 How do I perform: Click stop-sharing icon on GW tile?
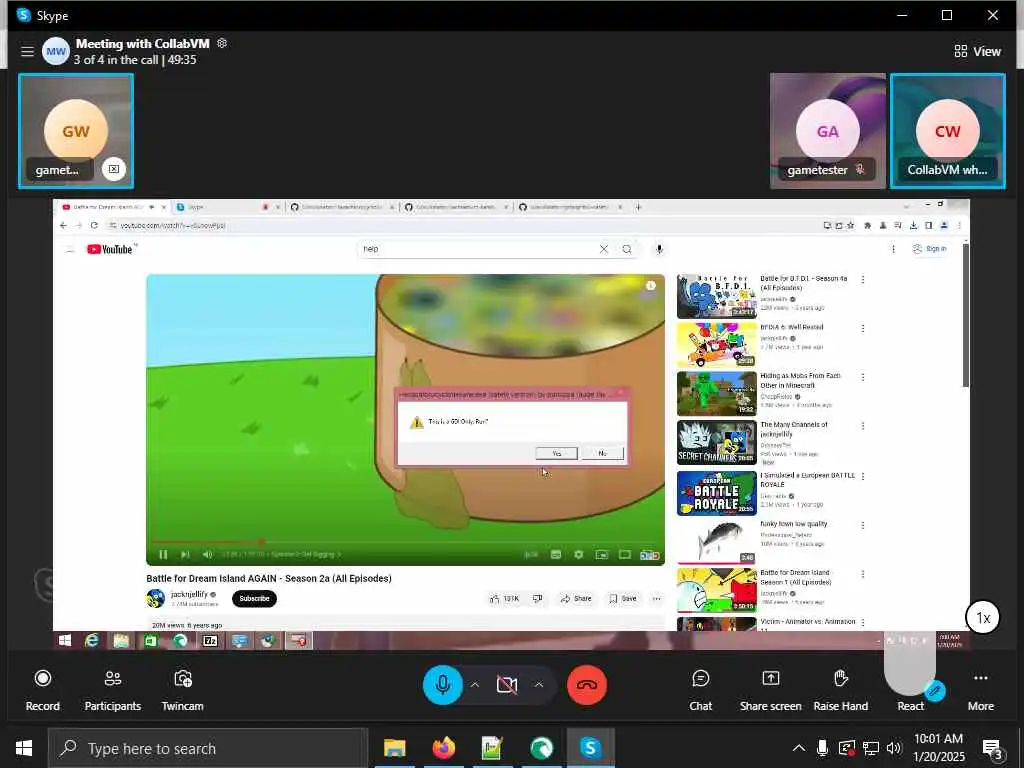point(114,169)
